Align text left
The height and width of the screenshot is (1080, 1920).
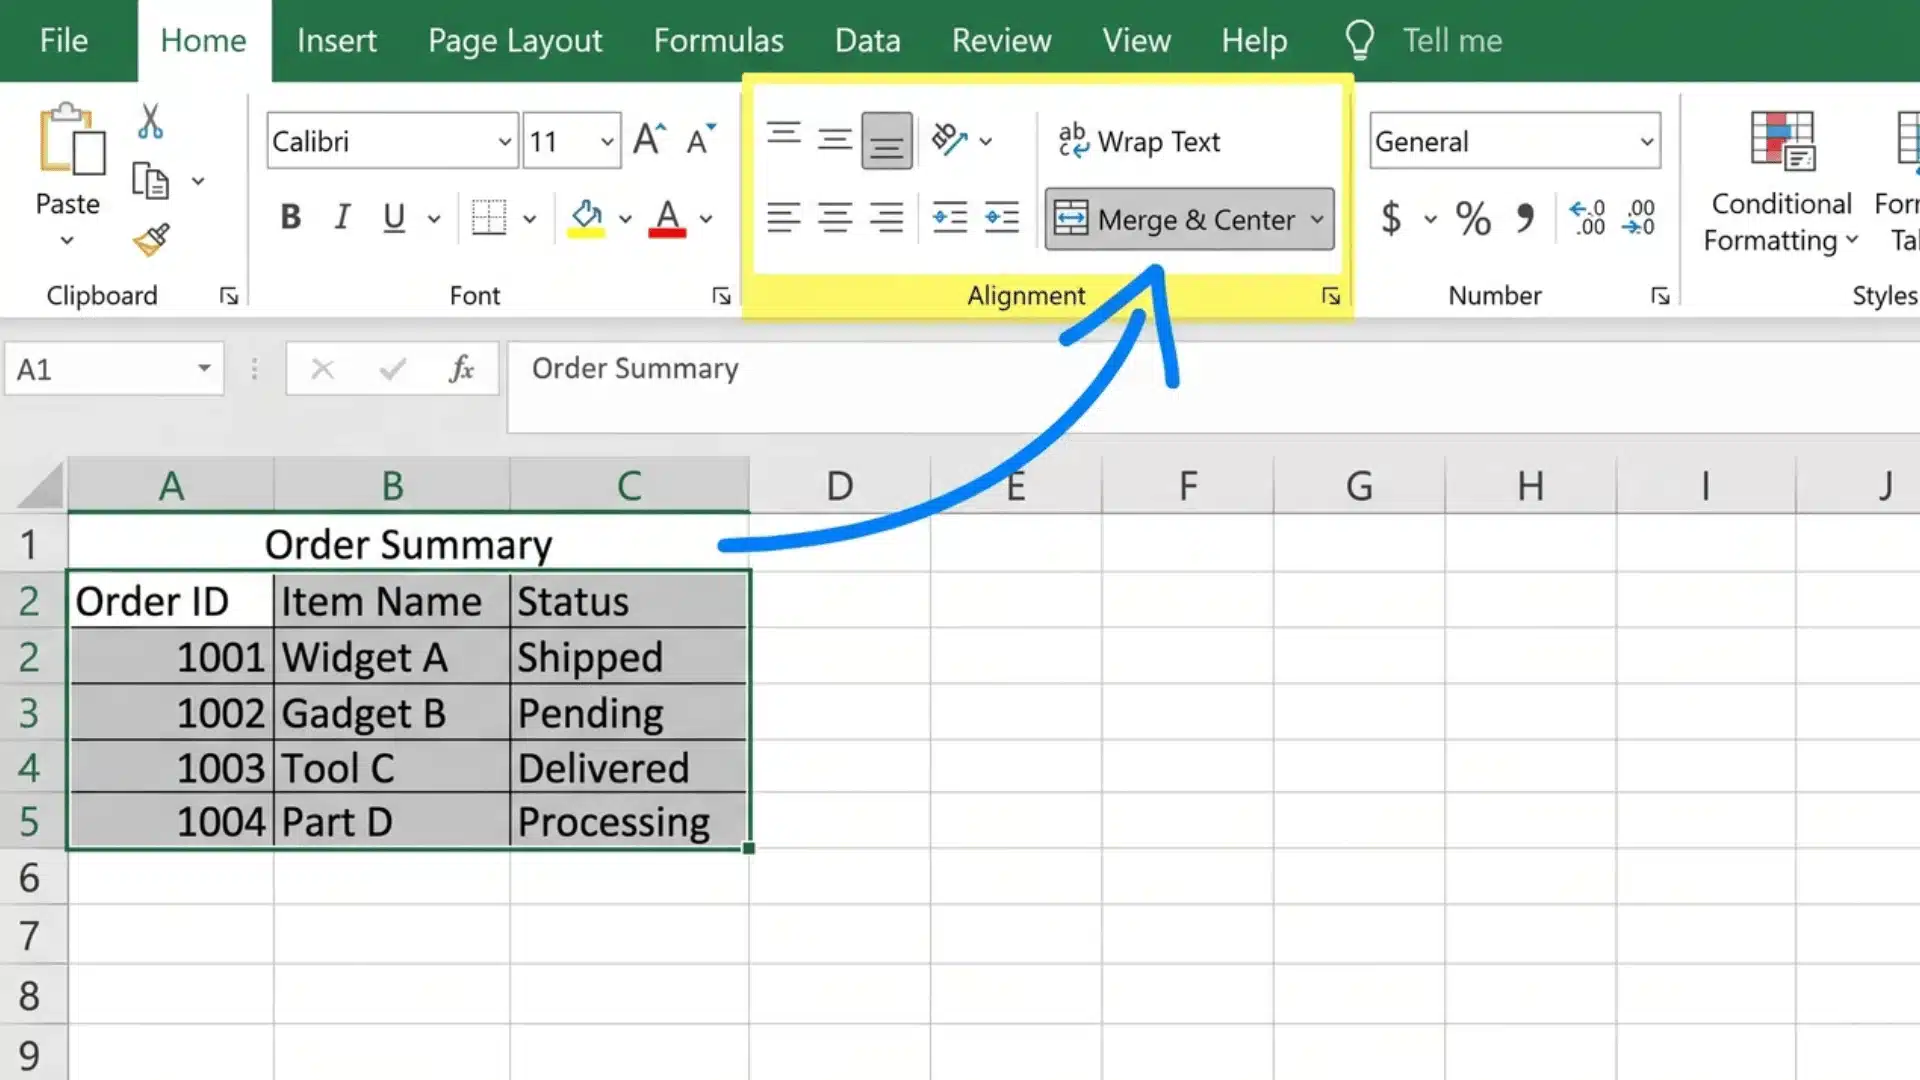783,217
